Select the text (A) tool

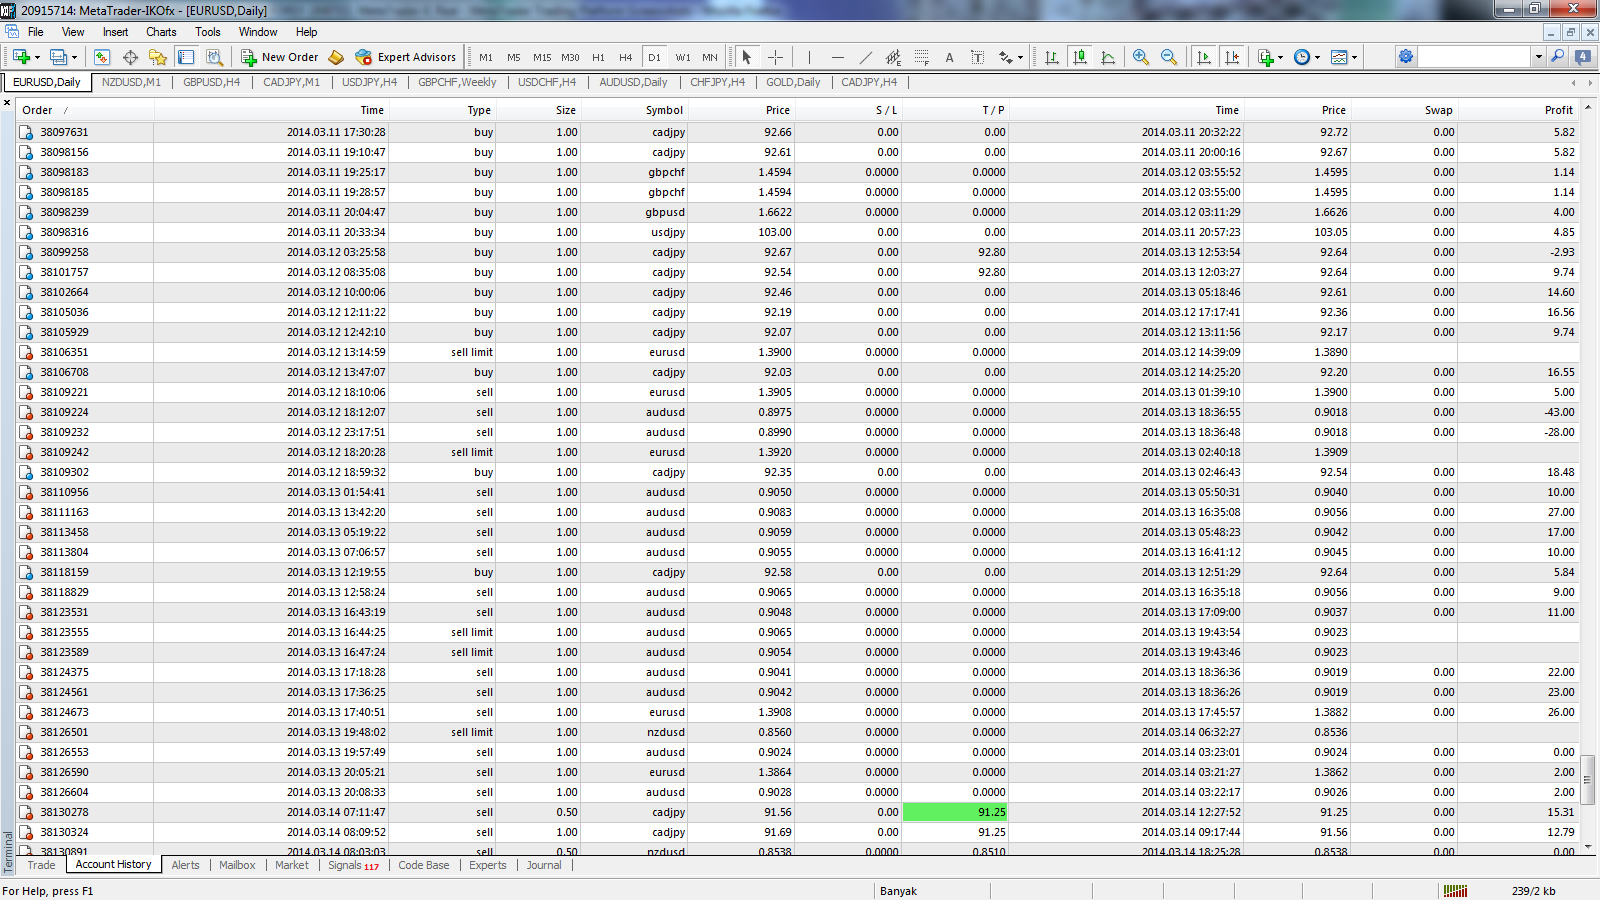click(x=950, y=57)
